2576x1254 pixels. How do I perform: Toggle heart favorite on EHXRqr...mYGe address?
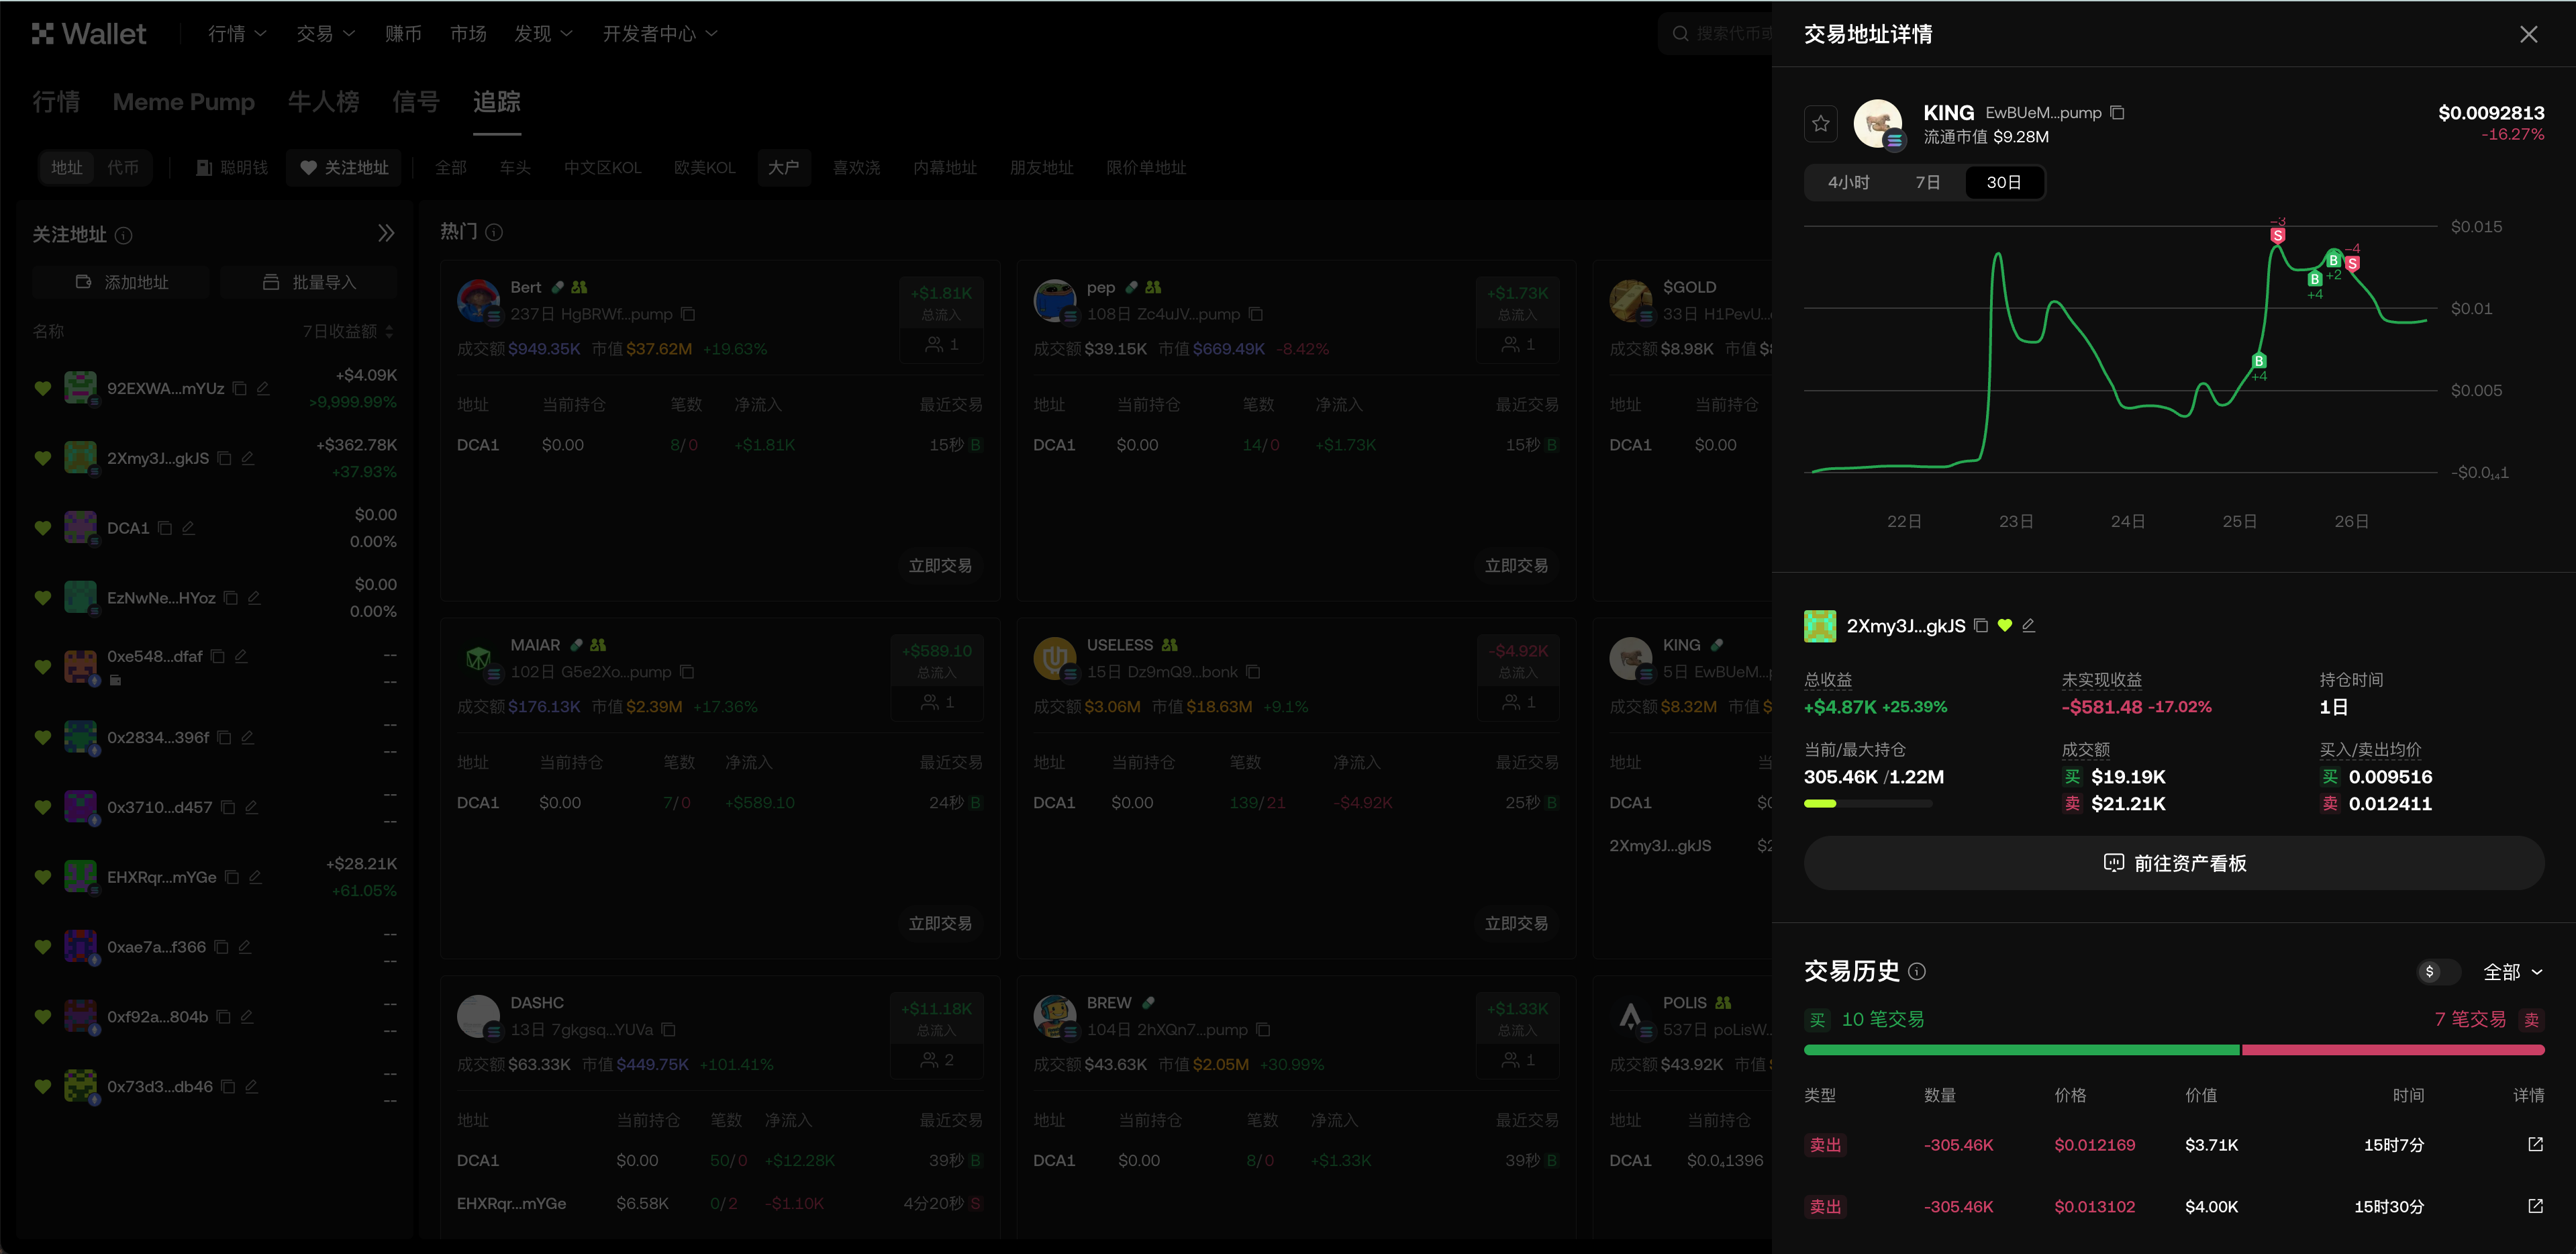click(42, 876)
